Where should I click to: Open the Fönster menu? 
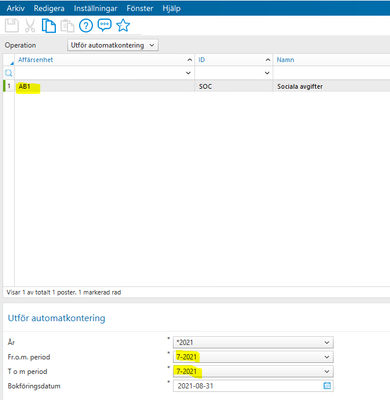(140, 8)
